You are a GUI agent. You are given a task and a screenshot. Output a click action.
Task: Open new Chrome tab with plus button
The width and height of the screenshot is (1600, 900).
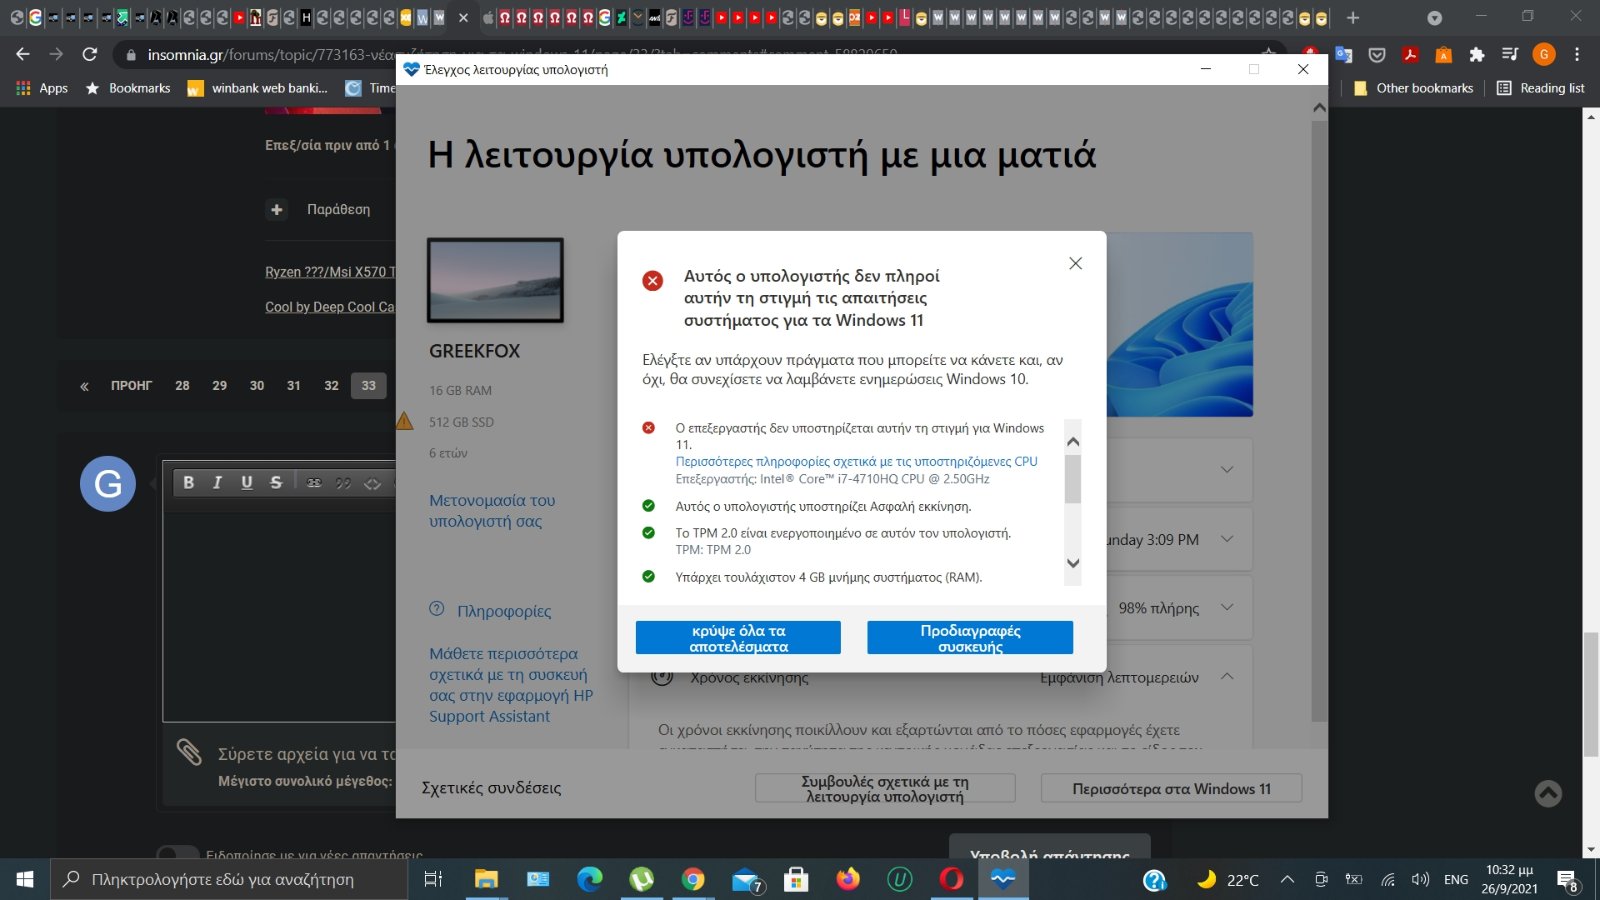(x=1353, y=18)
